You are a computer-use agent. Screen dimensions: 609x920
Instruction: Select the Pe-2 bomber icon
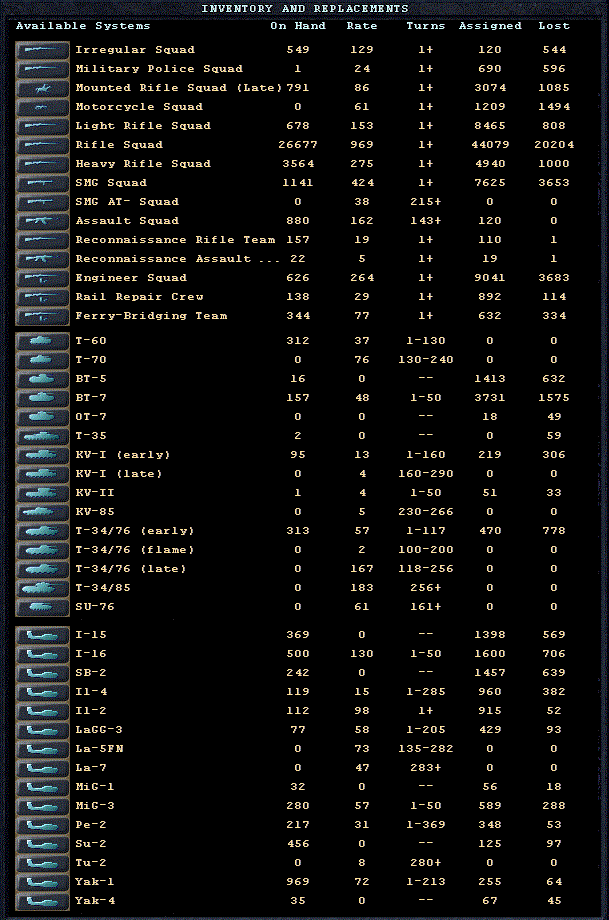[42, 825]
